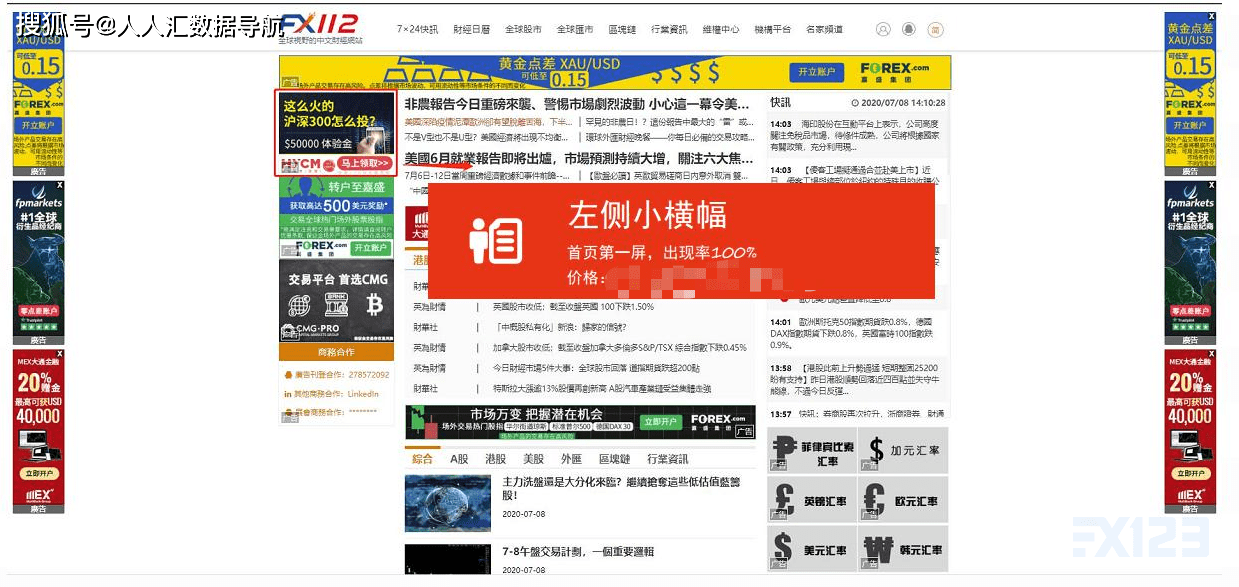This screenshot has width=1239, height=587.
Task: Open 加元汇率 dollar rate tile
Action: pos(903,450)
